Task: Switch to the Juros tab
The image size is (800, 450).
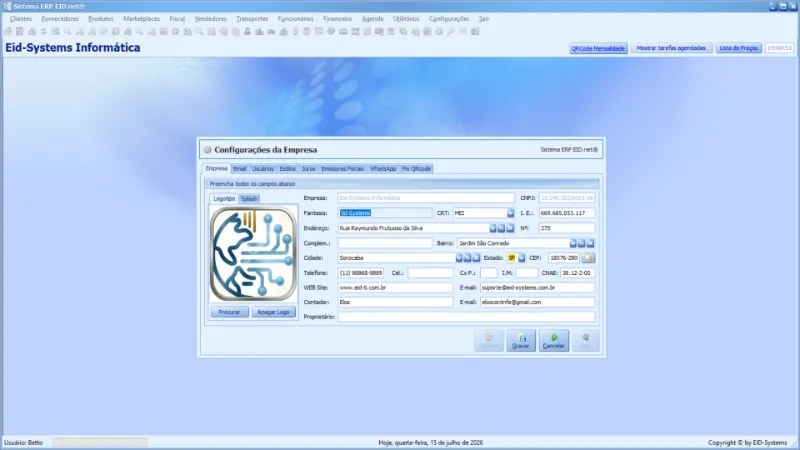Action: tap(308, 169)
